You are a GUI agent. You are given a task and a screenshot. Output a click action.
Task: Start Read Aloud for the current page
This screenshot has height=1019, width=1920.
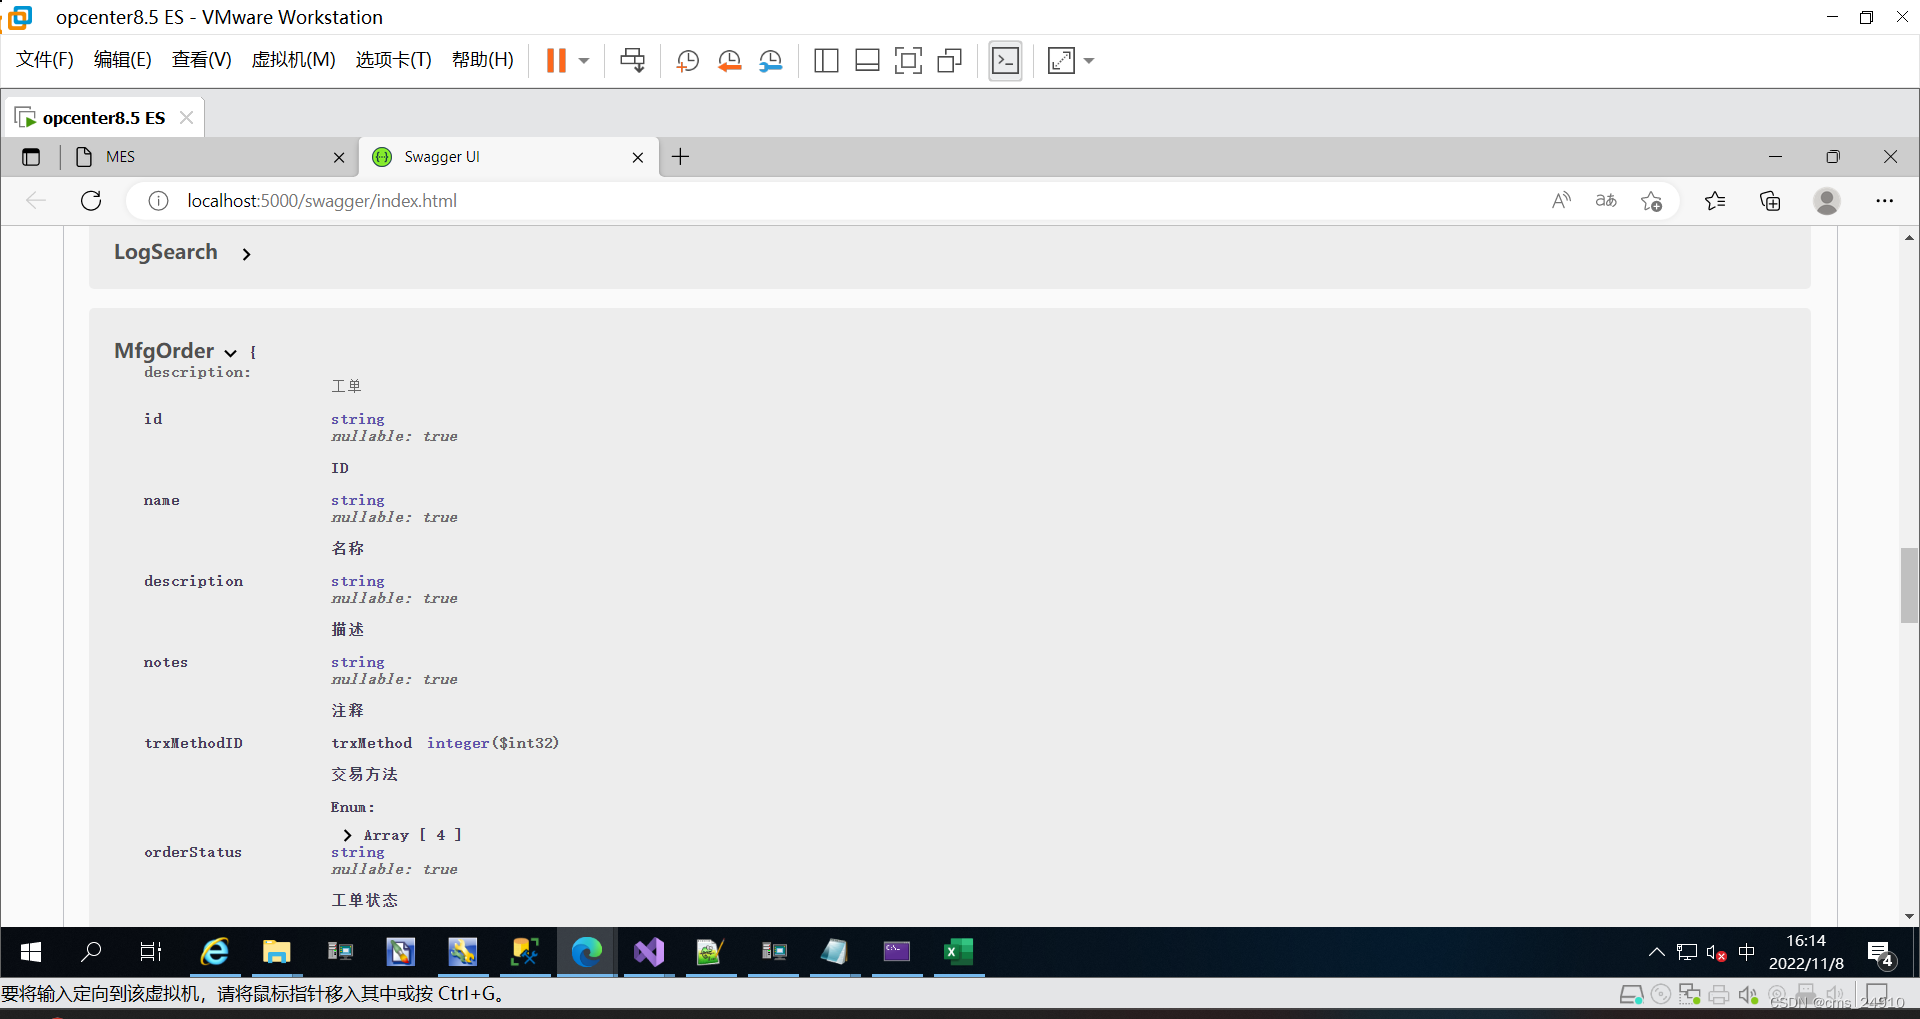coord(1562,201)
